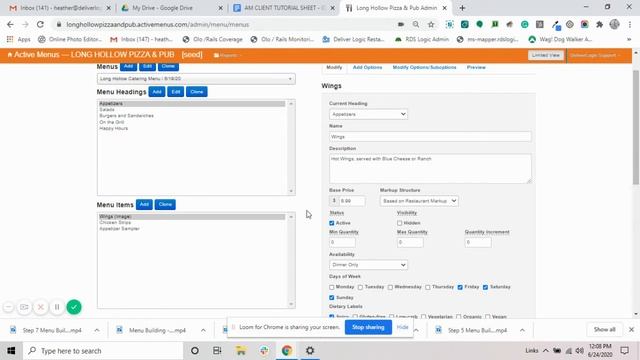Image resolution: width=640 pixels, height=360 pixels.
Task: Switch to the Modify tab
Action: [x=334, y=67]
